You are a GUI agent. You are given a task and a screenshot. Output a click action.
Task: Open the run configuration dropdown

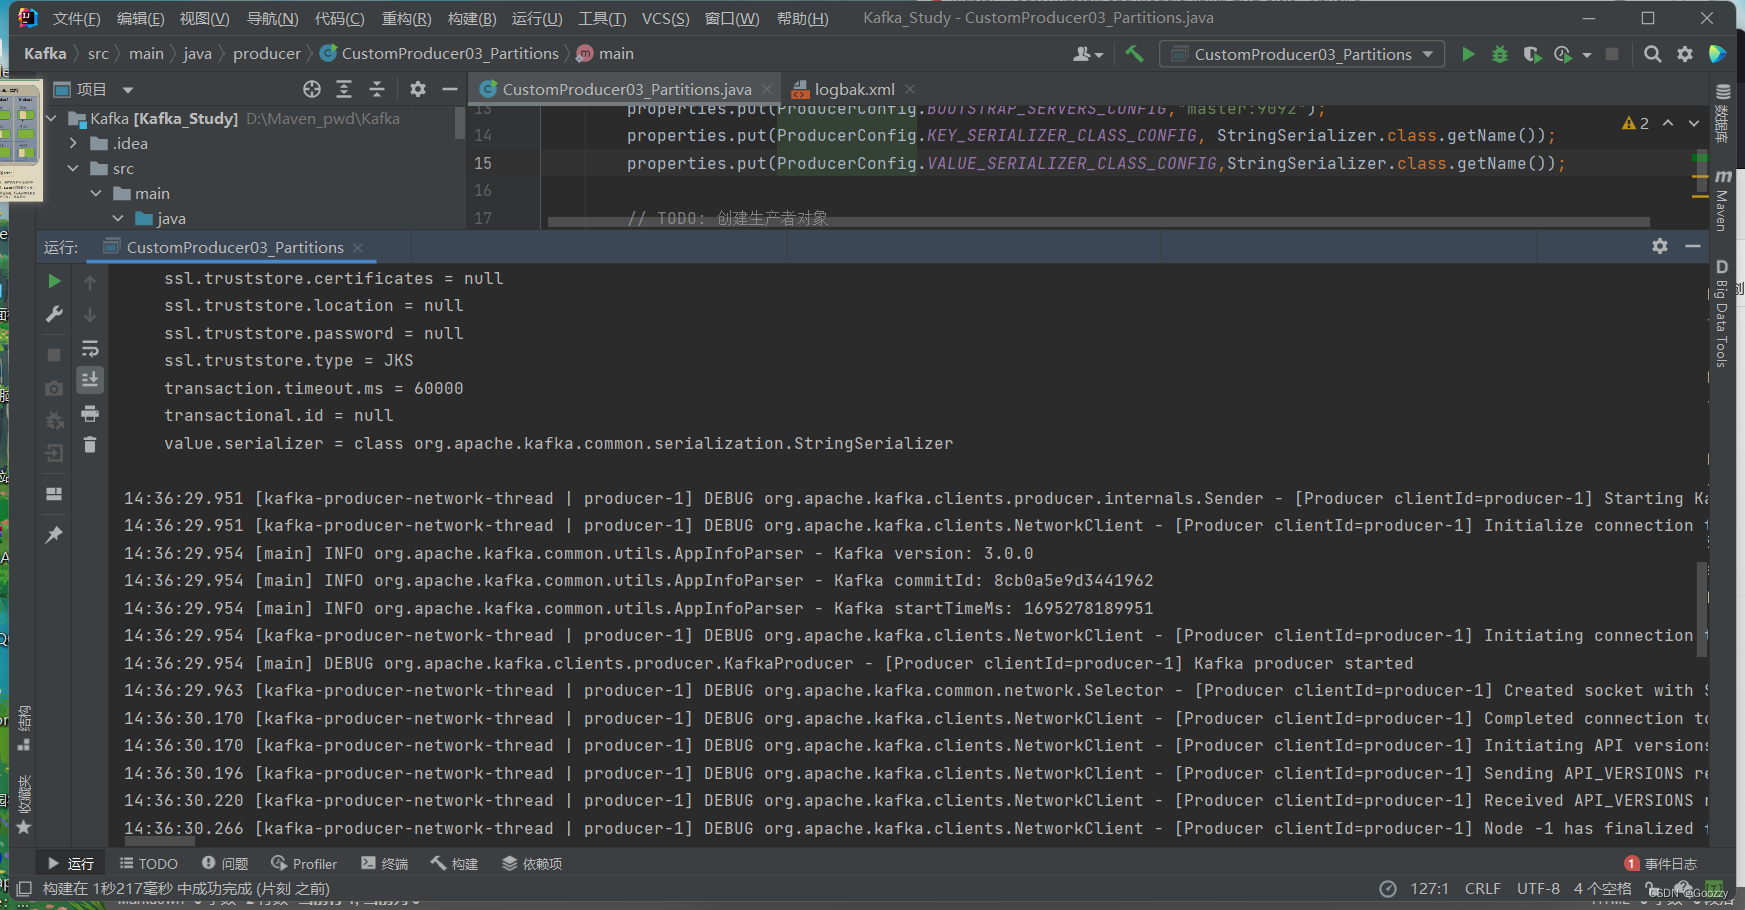point(1301,54)
